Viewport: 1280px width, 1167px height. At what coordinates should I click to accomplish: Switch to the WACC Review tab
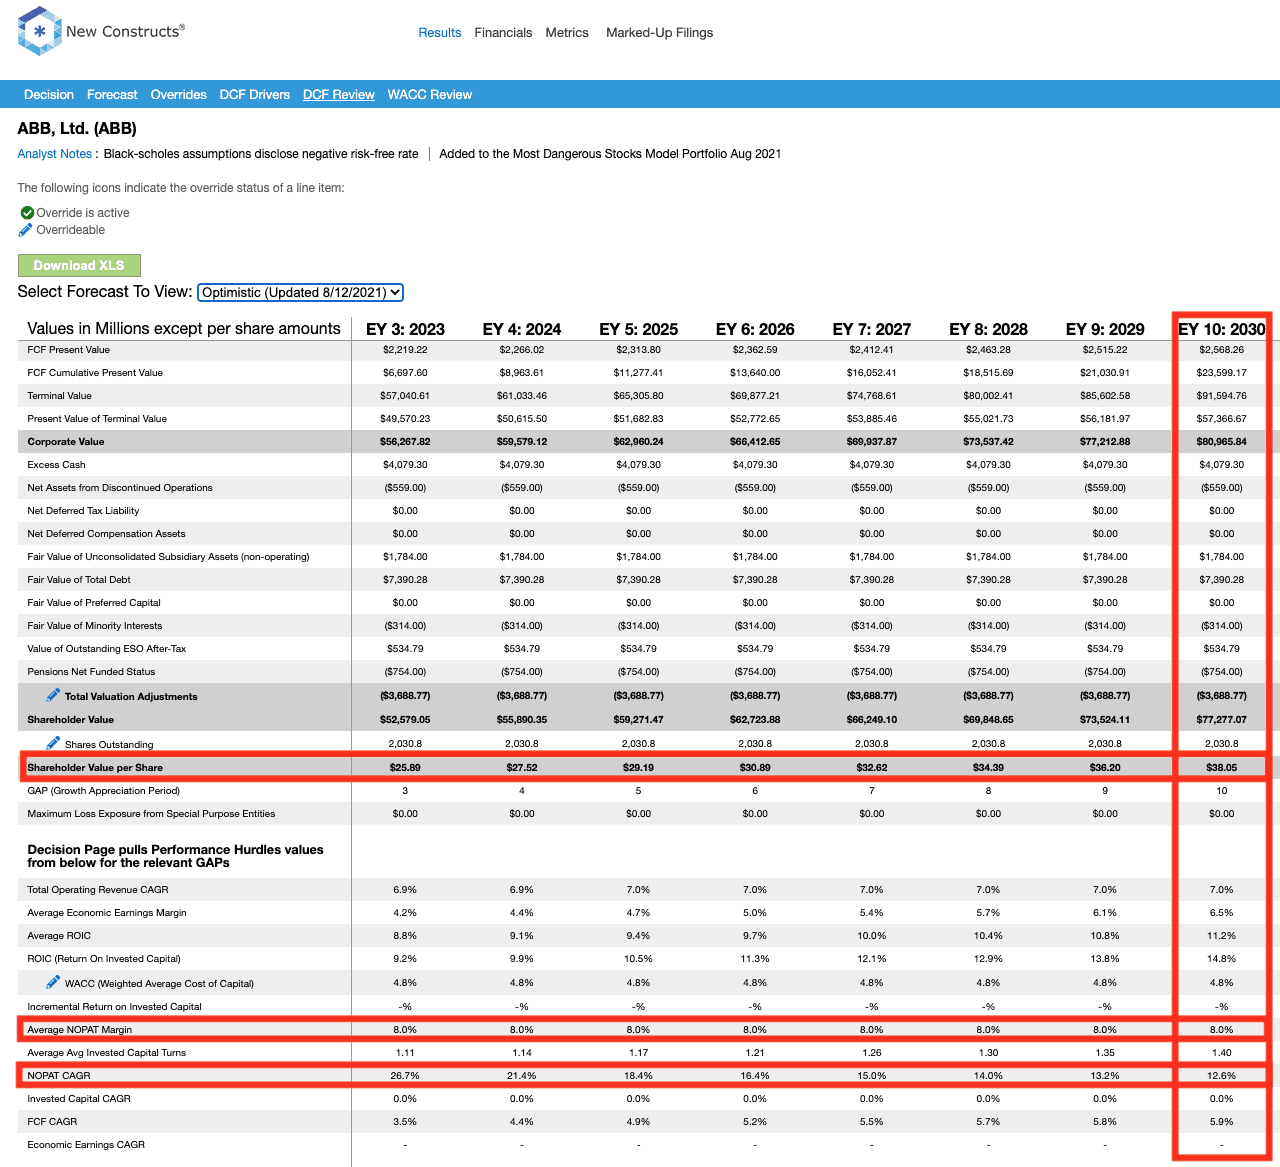[429, 95]
